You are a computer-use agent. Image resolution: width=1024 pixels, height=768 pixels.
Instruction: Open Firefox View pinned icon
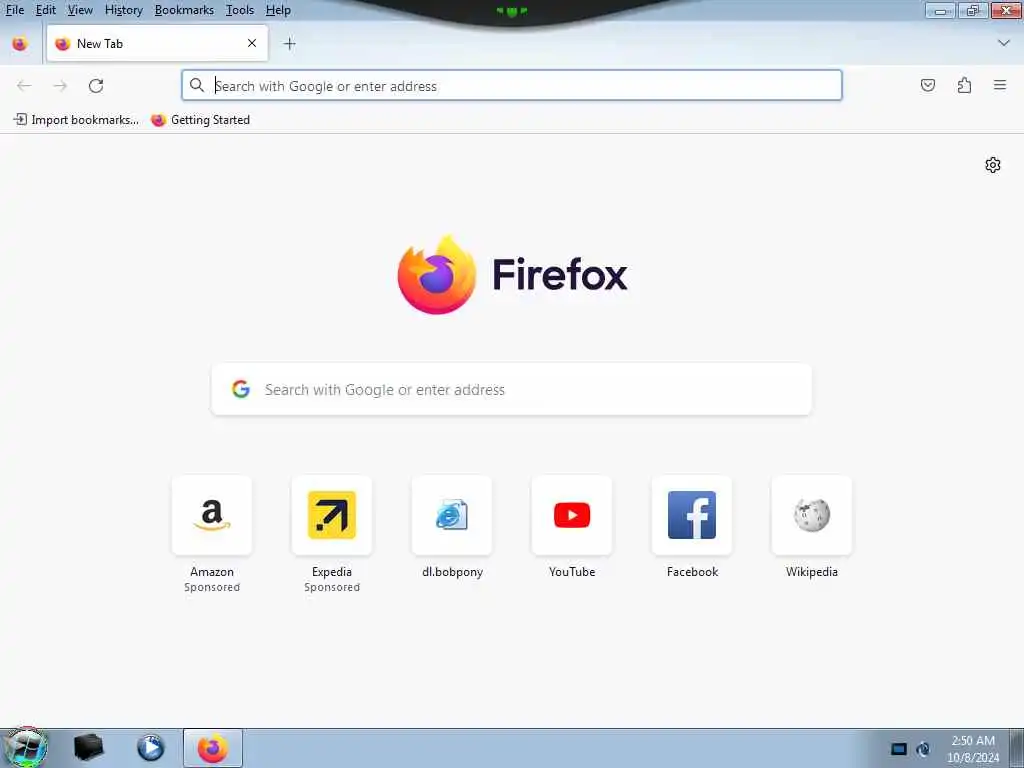pyautogui.click(x=20, y=44)
